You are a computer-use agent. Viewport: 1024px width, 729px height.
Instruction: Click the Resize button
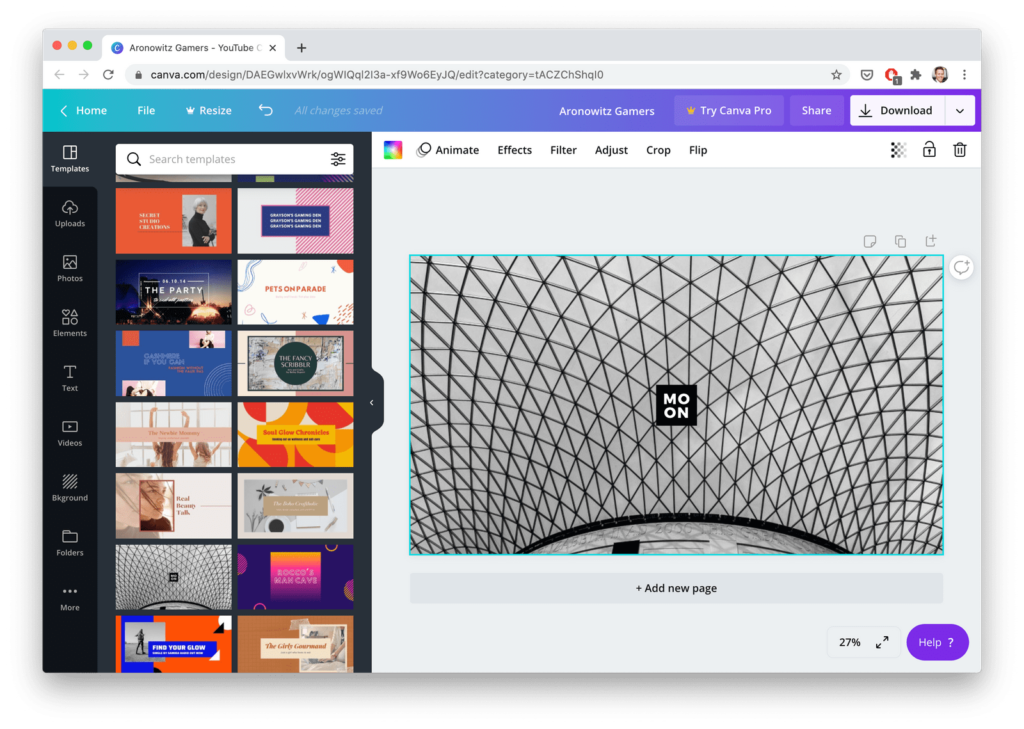coord(208,110)
